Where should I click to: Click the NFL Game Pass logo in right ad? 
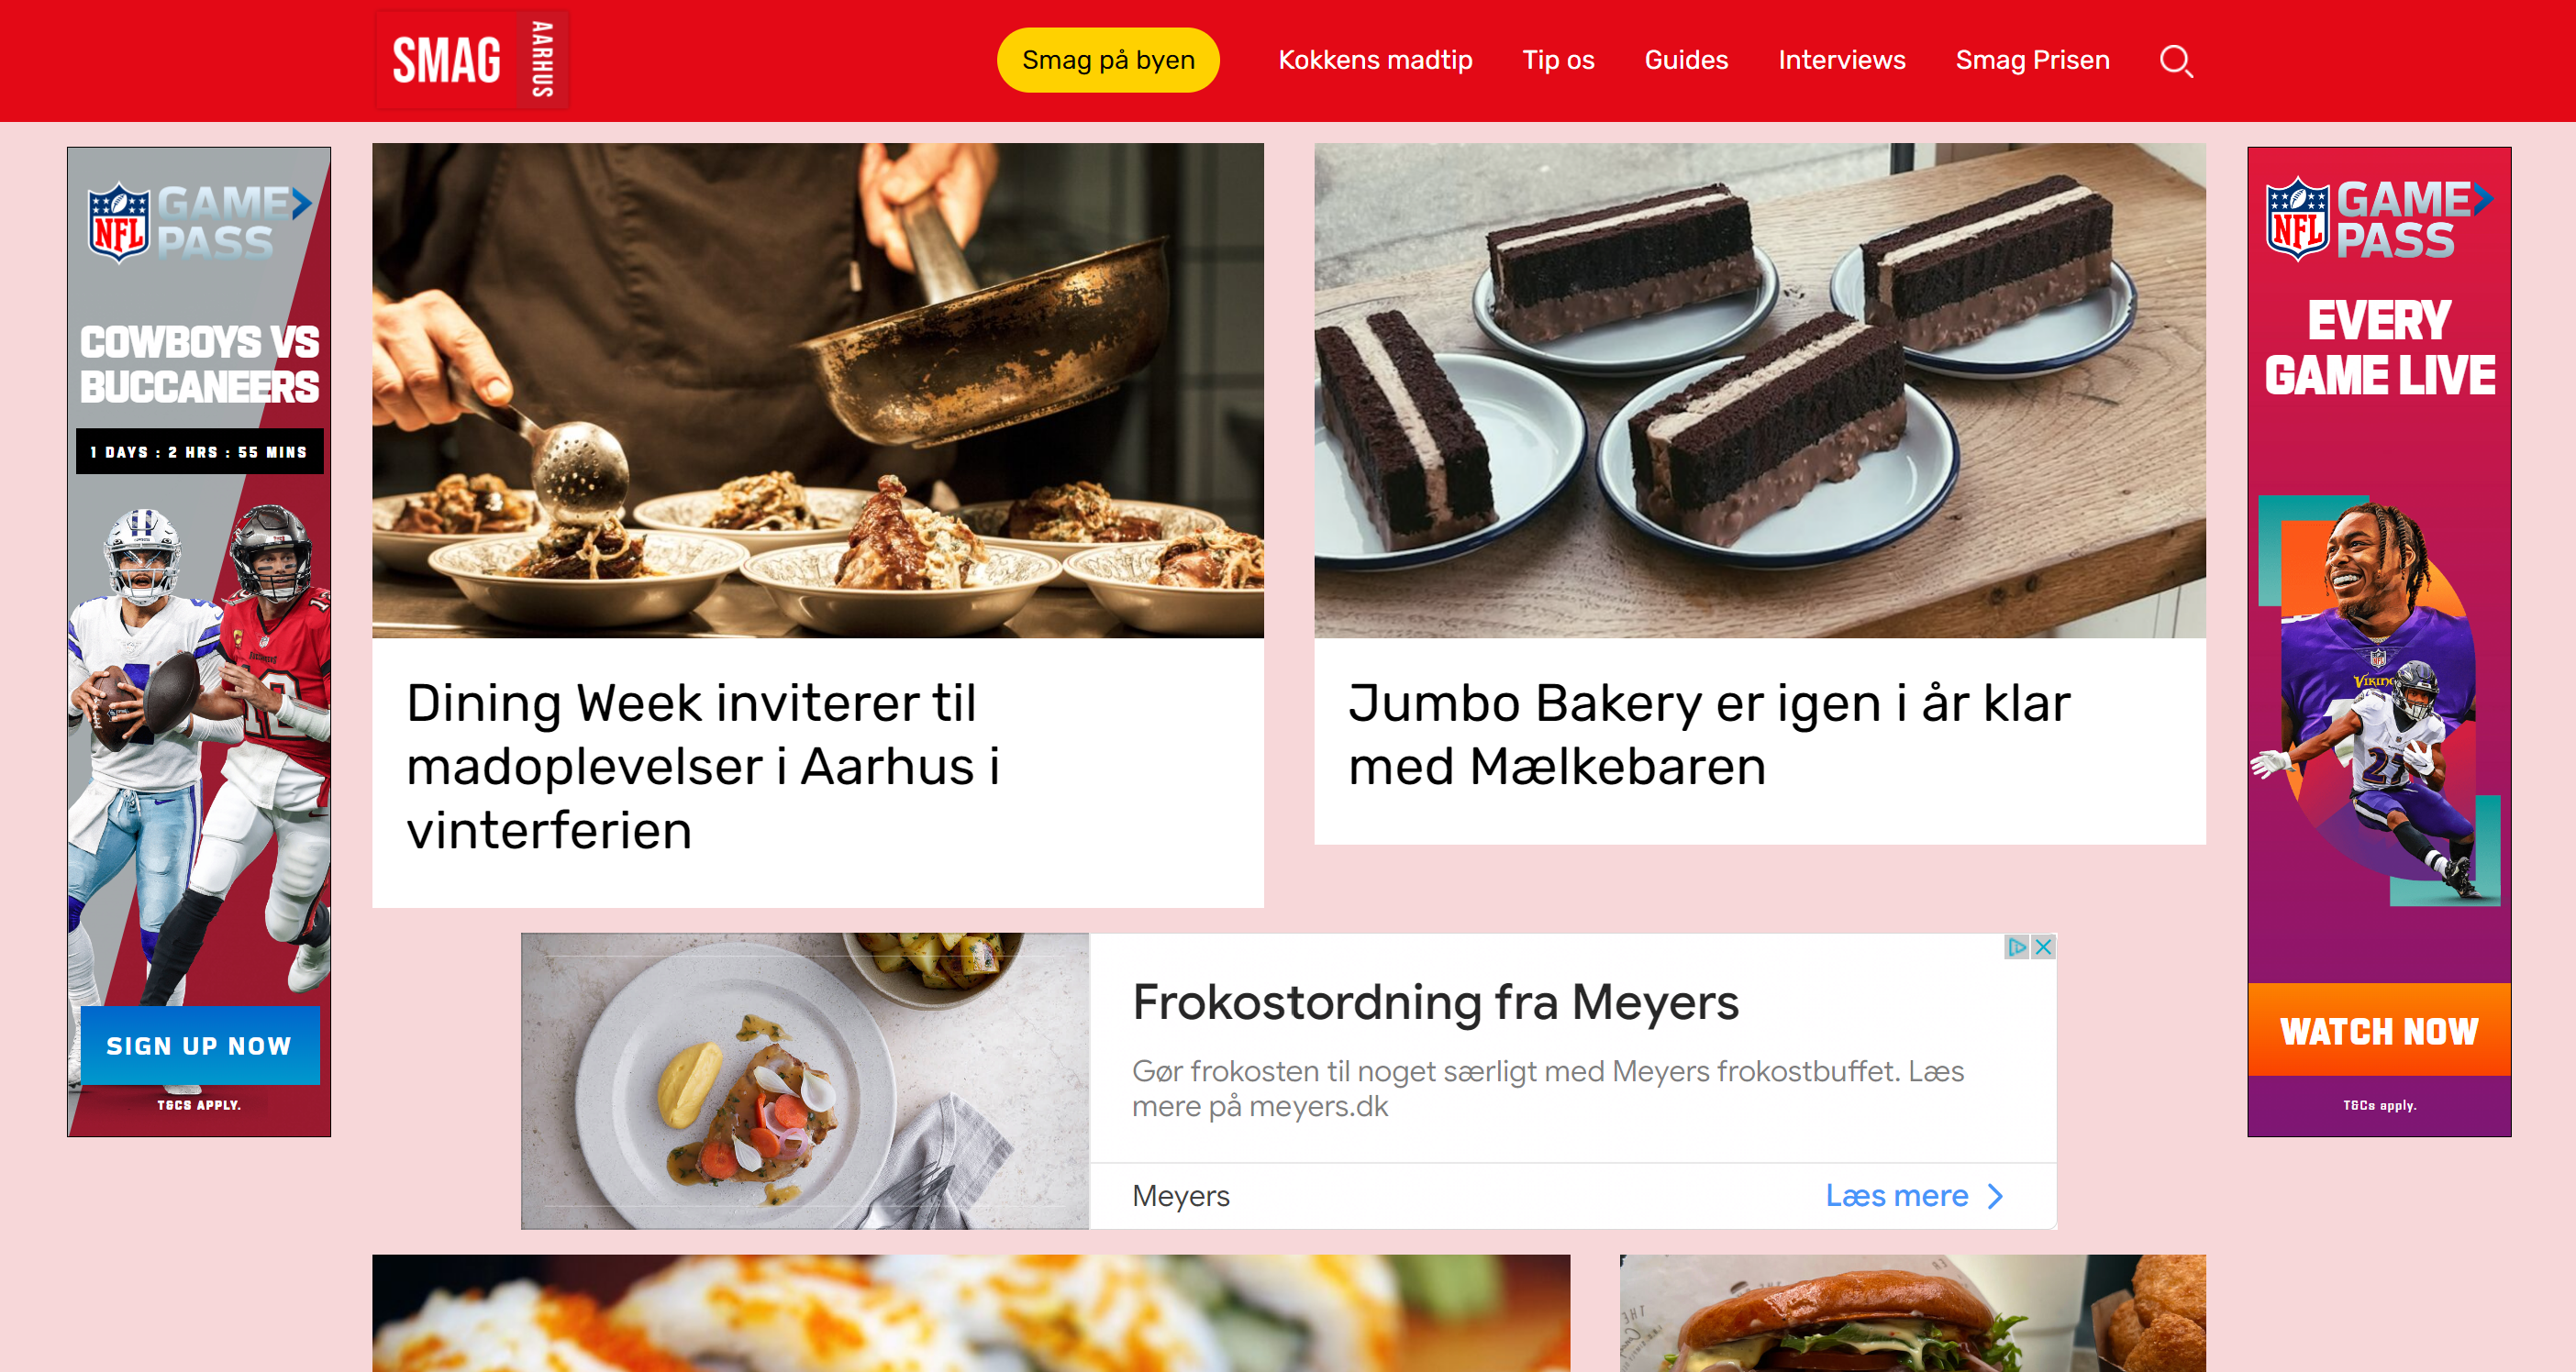click(2379, 219)
